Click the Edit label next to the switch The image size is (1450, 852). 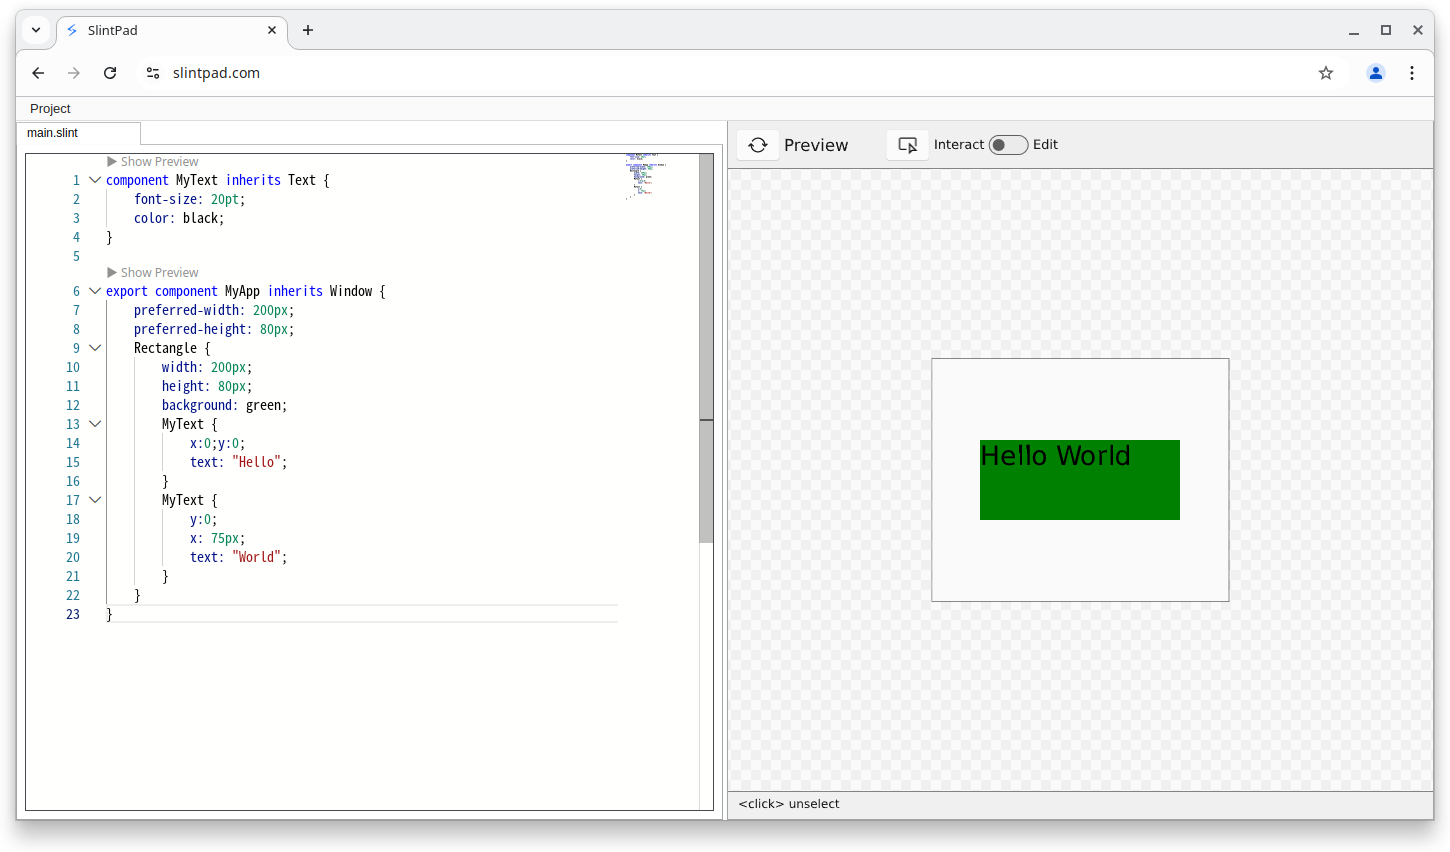tap(1046, 145)
